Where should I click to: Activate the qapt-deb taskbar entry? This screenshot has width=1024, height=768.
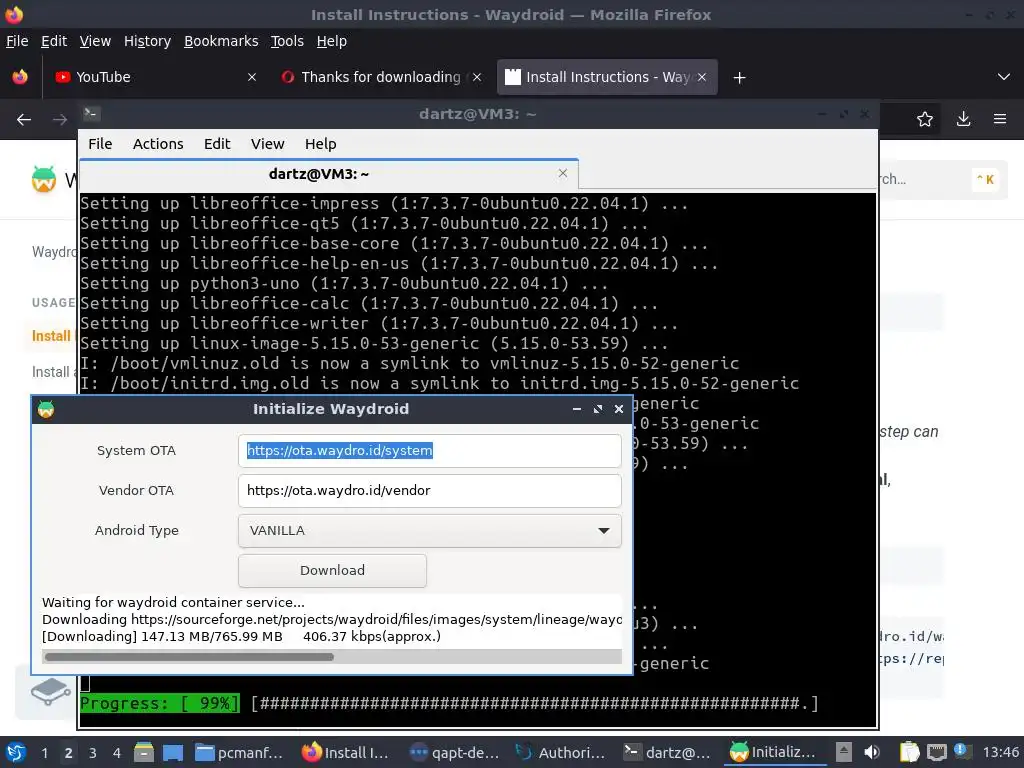coord(453,752)
